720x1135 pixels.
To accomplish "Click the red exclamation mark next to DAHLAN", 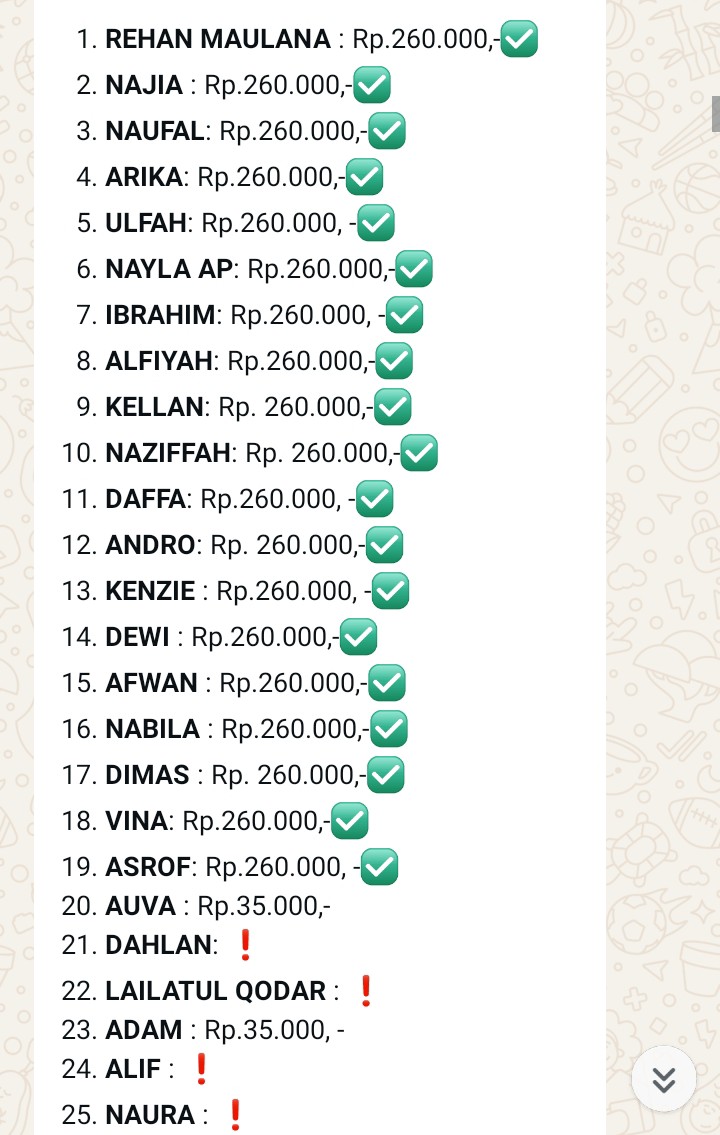I will pos(245,944).
